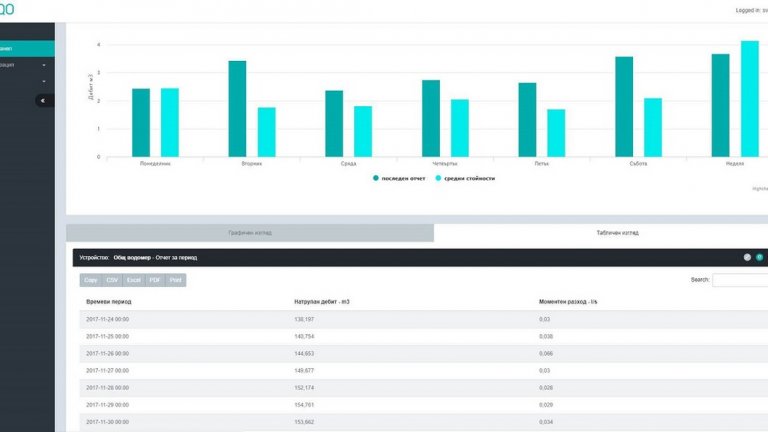This screenshot has height=432, width=768.
Task: Collapse the sidebar with the double-chevron button
Action: [x=44, y=100]
